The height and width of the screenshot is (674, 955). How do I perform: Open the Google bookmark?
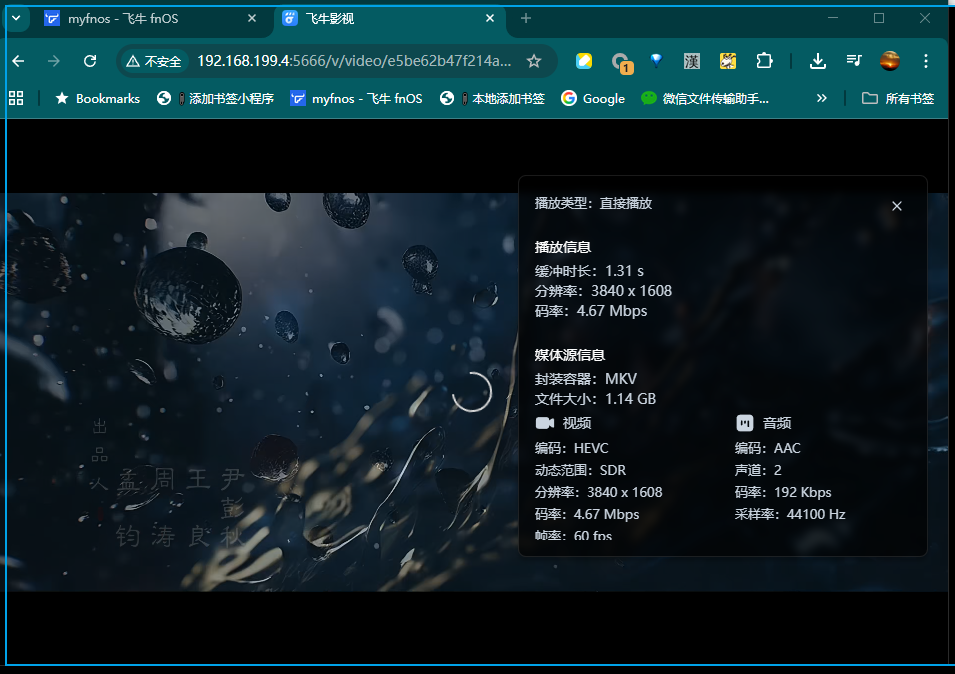click(593, 98)
